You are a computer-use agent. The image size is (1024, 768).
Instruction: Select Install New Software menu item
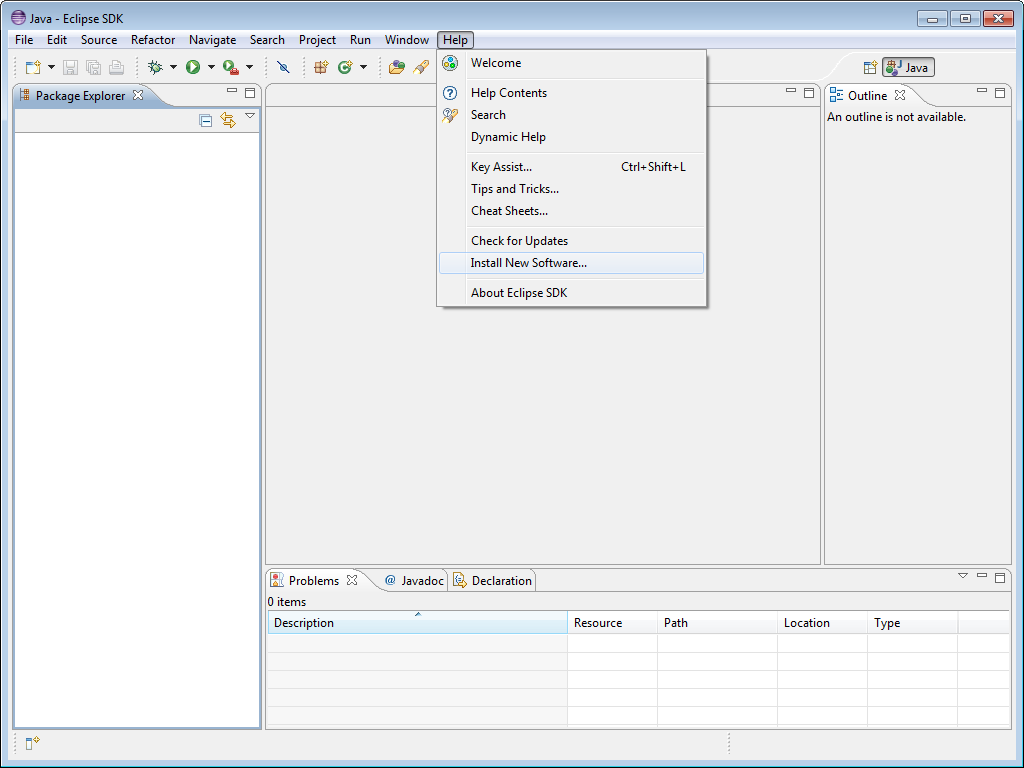[528, 263]
